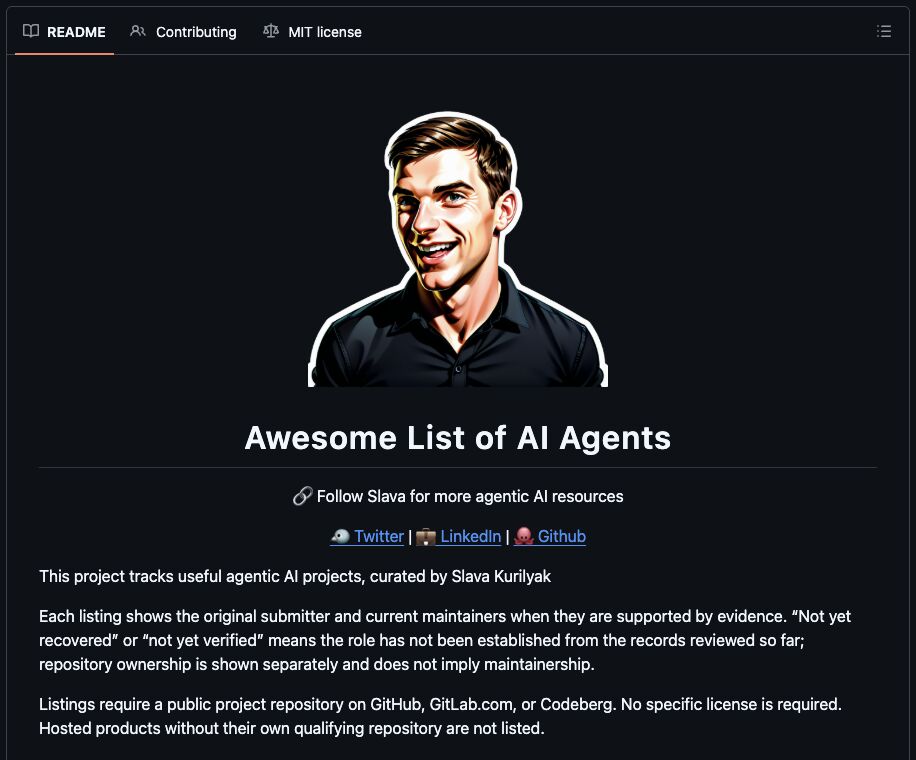Click the octopus emoji before Github
This screenshot has height=760, width=916.
click(524, 536)
